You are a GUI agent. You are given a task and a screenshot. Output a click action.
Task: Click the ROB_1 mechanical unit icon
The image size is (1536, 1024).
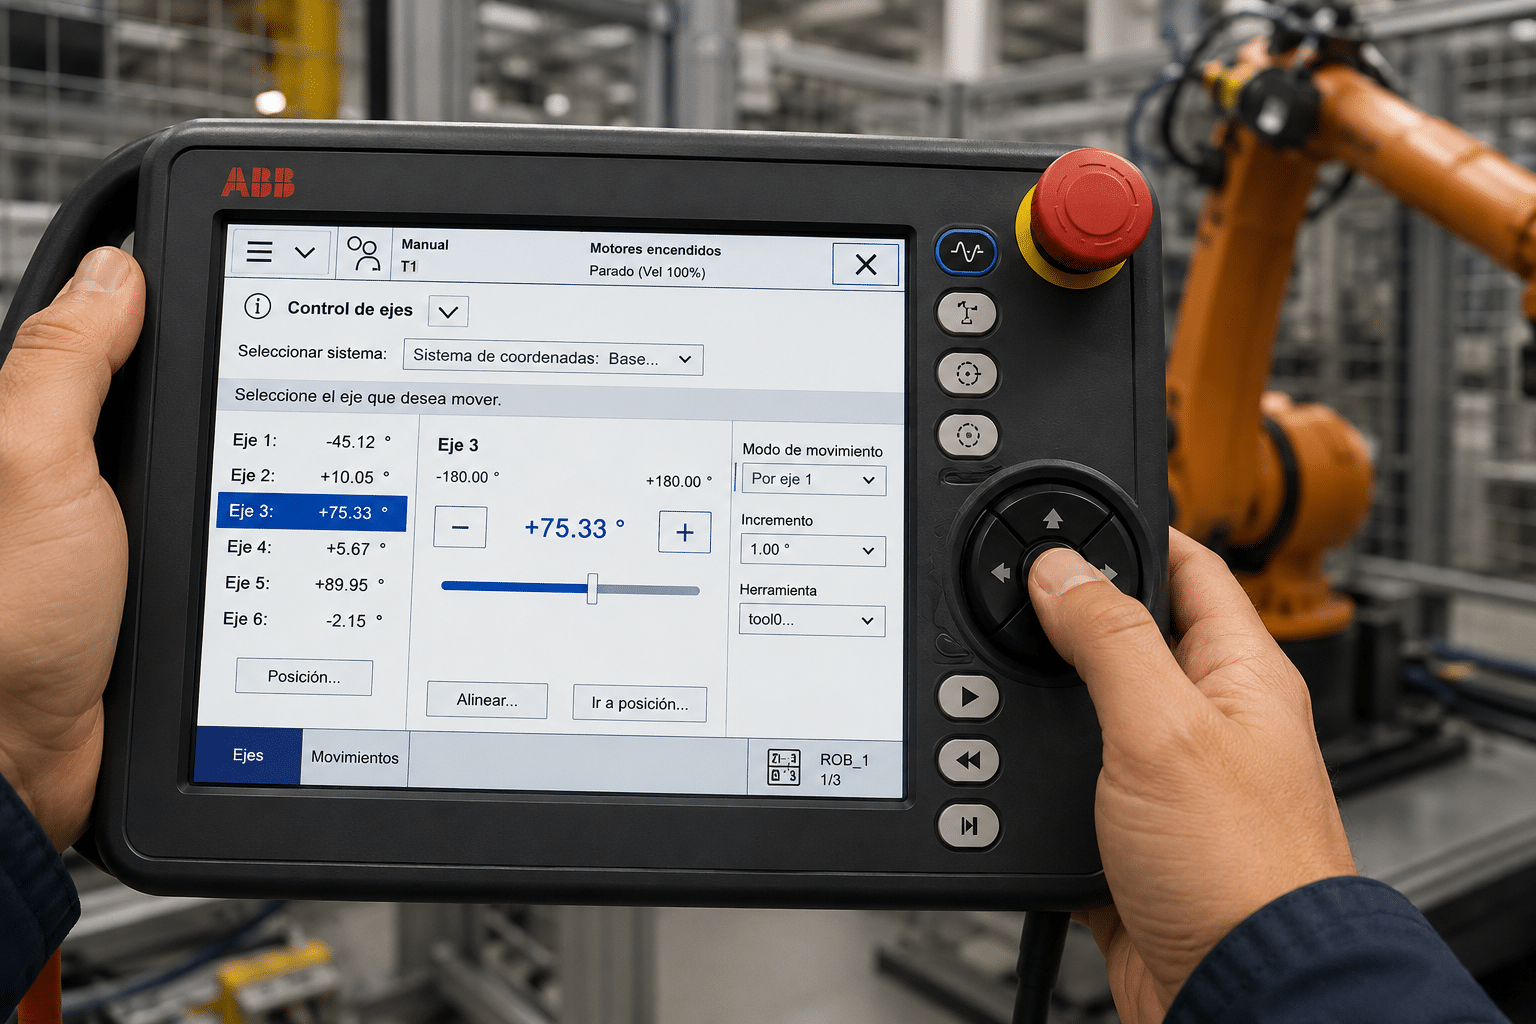coord(783,767)
